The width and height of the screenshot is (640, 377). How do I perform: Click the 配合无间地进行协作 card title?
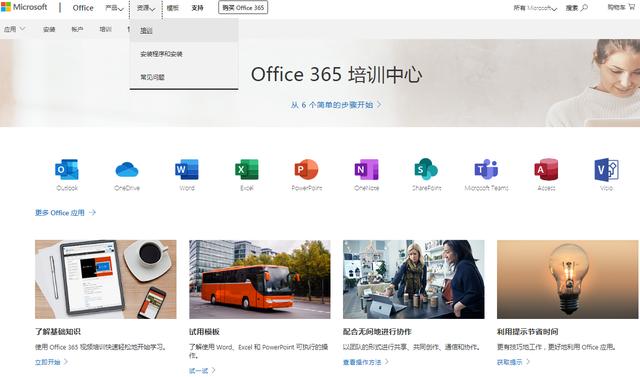[377, 332]
